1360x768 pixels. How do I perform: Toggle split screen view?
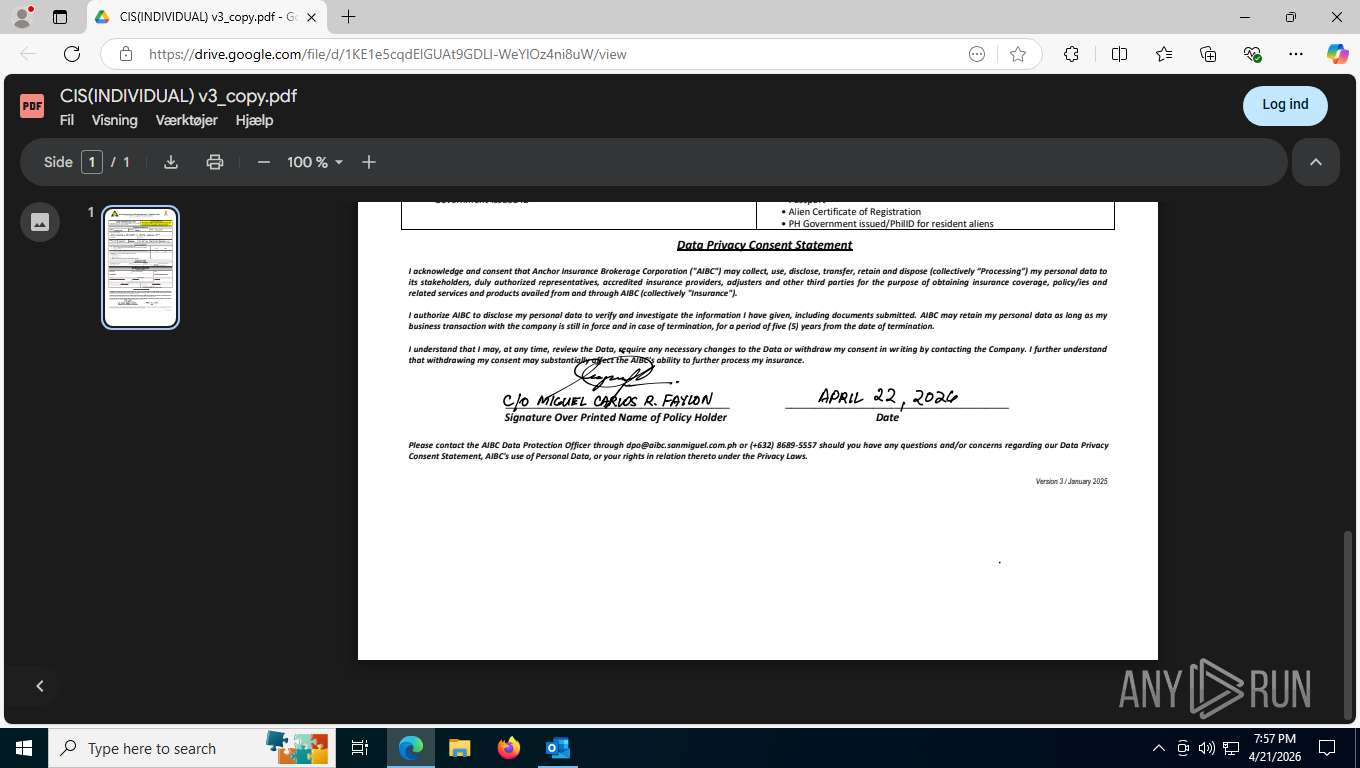[x=1120, y=54]
